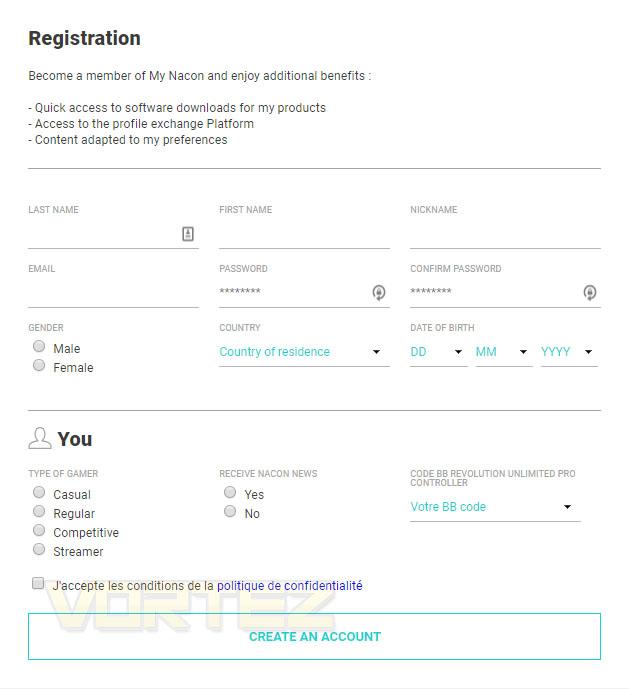Image resolution: width=629 pixels, height=689 pixels.
Task: Expand the MM month dropdown
Action: click(x=504, y=352)
